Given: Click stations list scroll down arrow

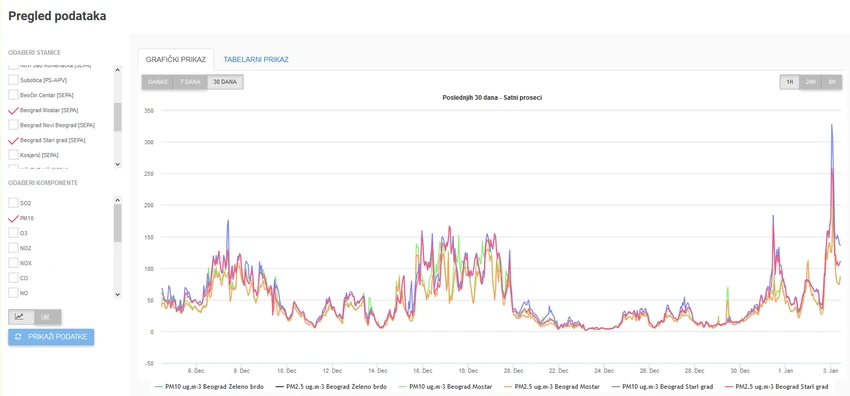Looking at the screenshot, I should [x=118, y=164].
